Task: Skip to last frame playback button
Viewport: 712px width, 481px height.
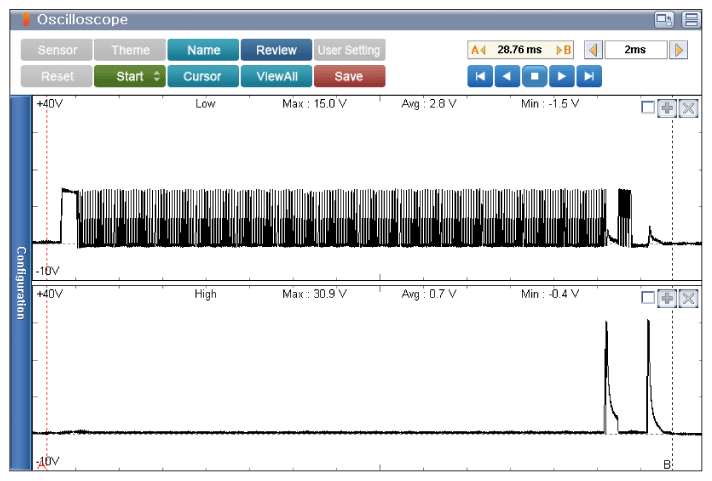Action: point(589,76)
